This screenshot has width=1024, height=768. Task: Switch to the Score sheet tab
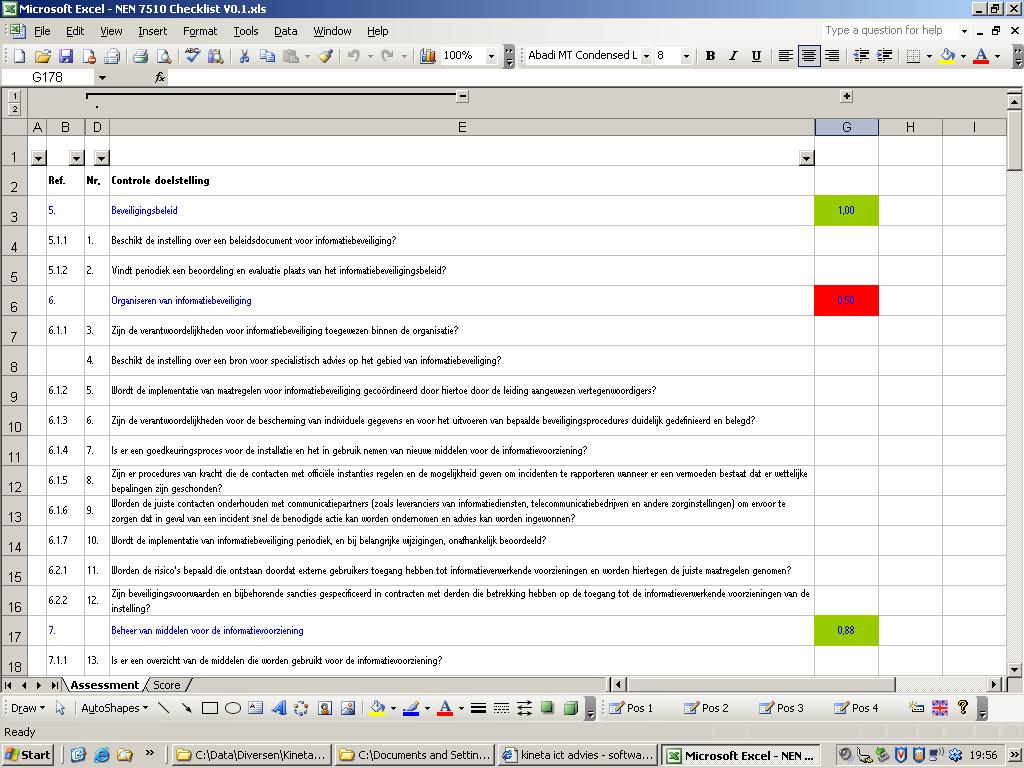(166, 685)
